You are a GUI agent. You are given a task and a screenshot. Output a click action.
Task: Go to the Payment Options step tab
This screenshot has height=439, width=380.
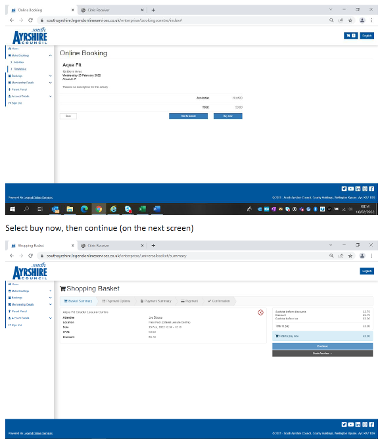click(x=116, y=301)
